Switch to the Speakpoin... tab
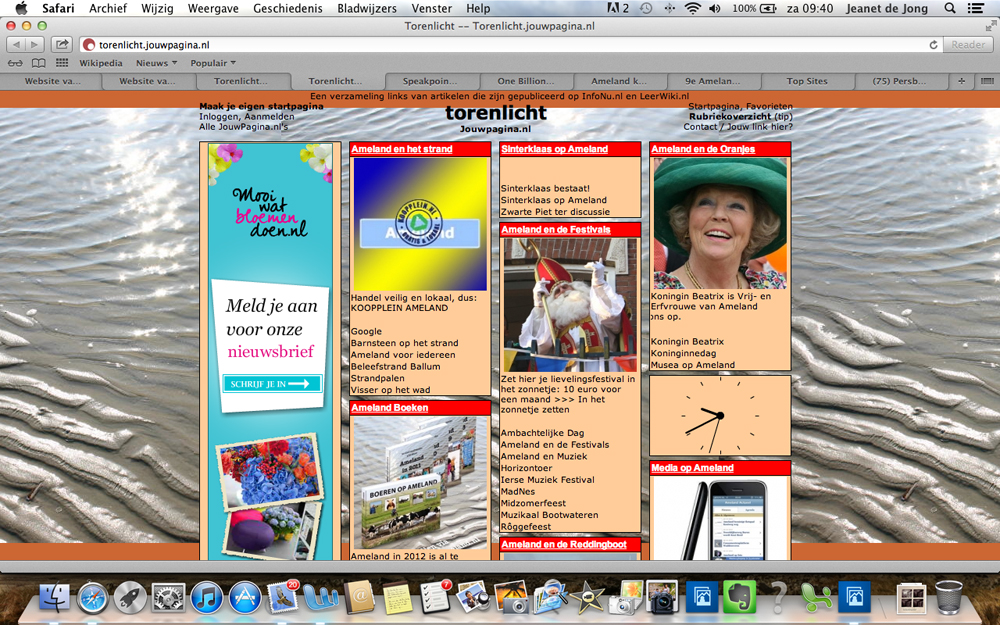The width and height of the screenshot is (1000, 625). point(430,81)
